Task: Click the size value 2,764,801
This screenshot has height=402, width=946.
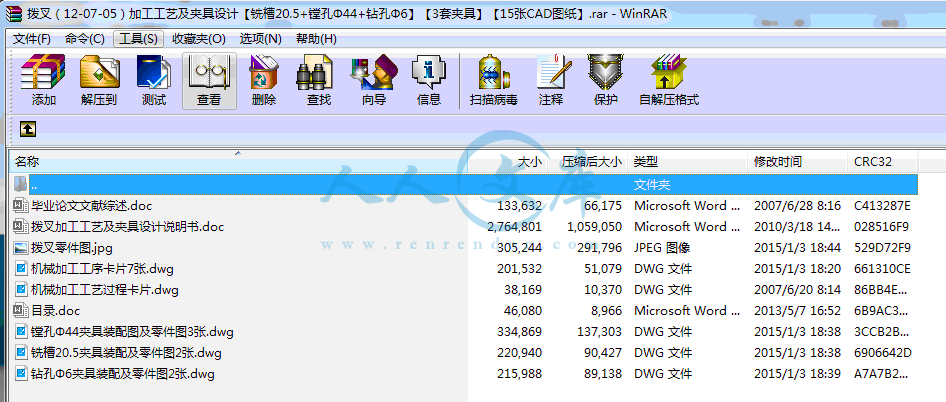Action: (x=515, y=227)
